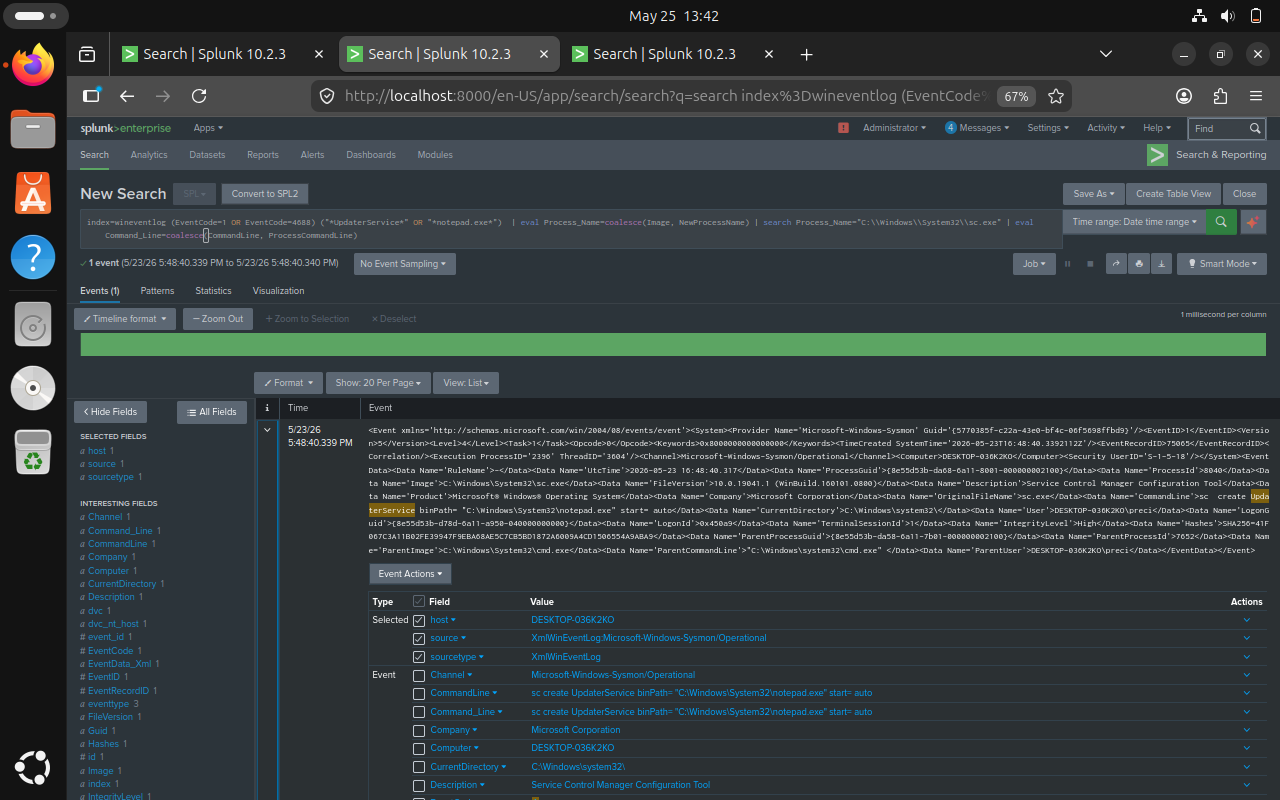Print the search results
The width and height of the screenshot is (1280, 800).
pyautogui.click(x=1138, y=264)
